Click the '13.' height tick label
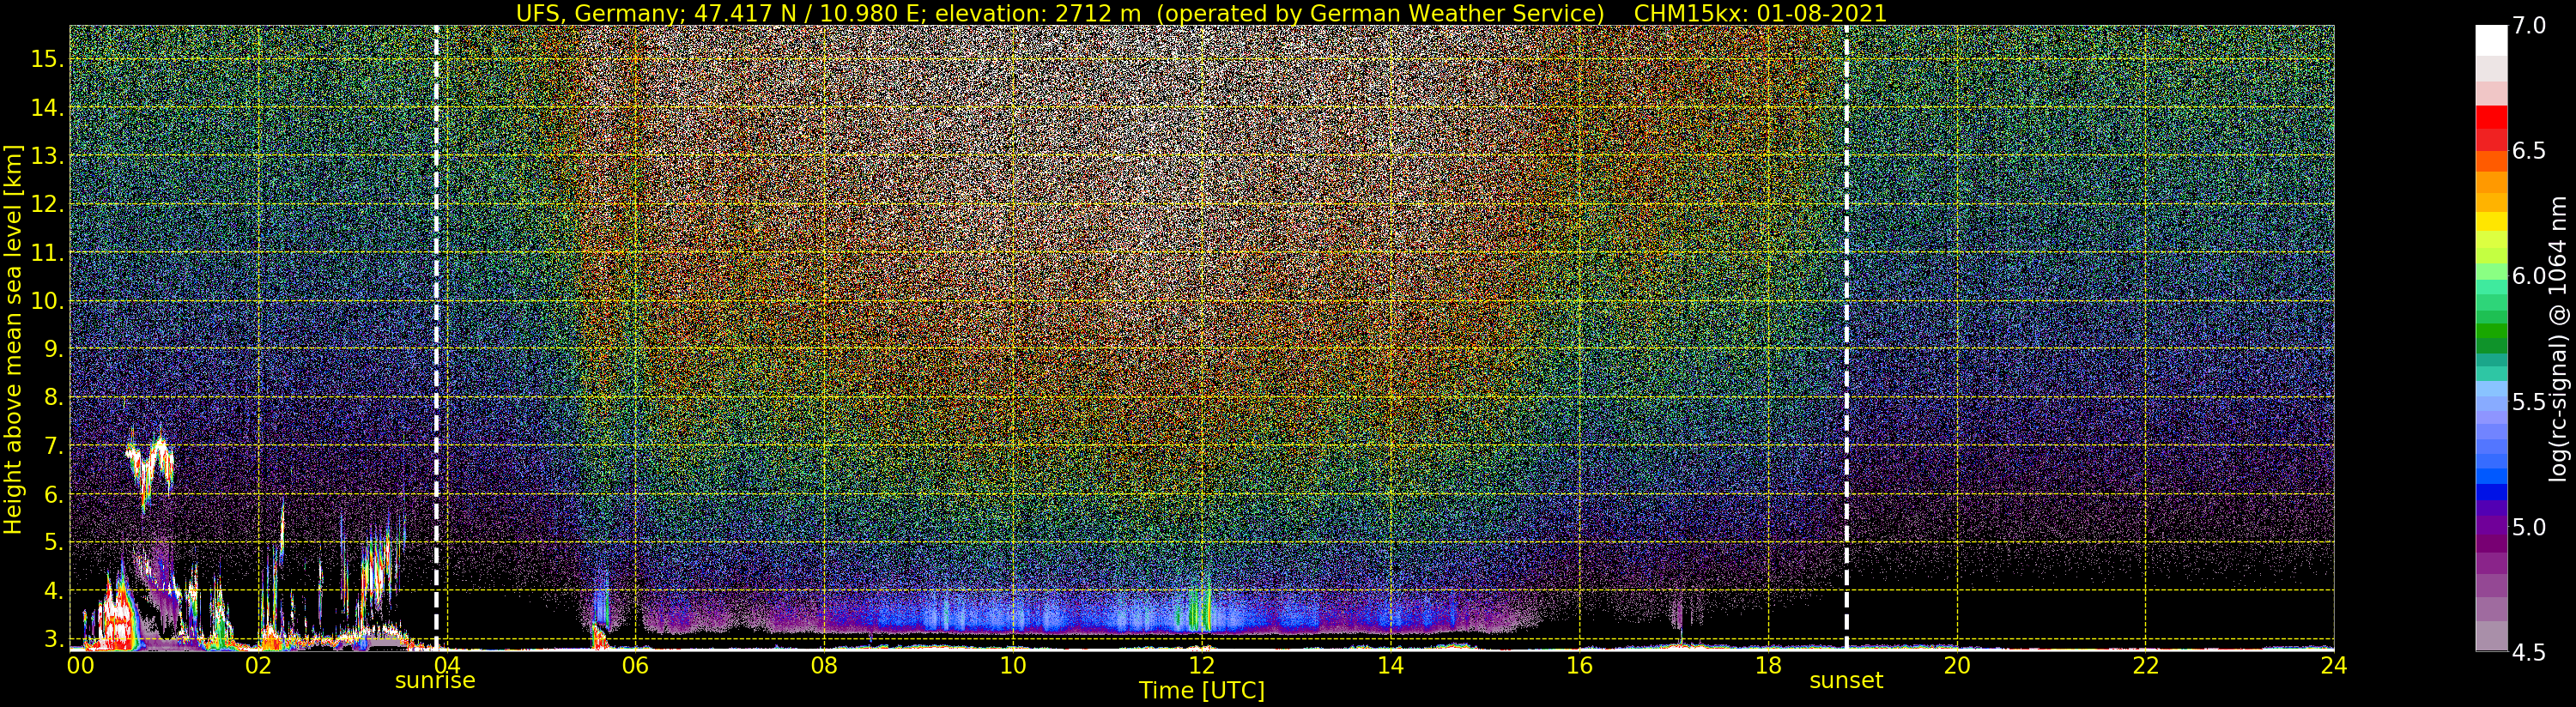The width and height of the screenshot is (2576, 707). click(47, 156)
